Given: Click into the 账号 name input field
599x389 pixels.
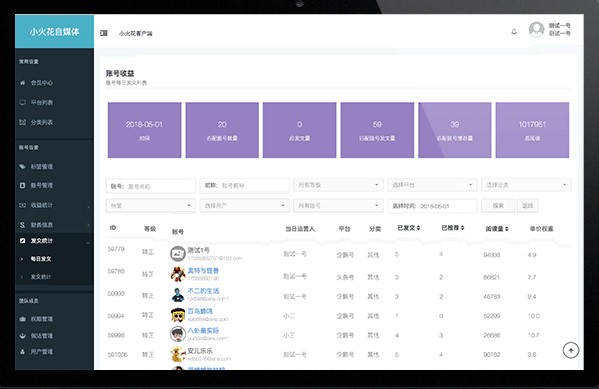Looking at the screenshot, I should (151, 186).
